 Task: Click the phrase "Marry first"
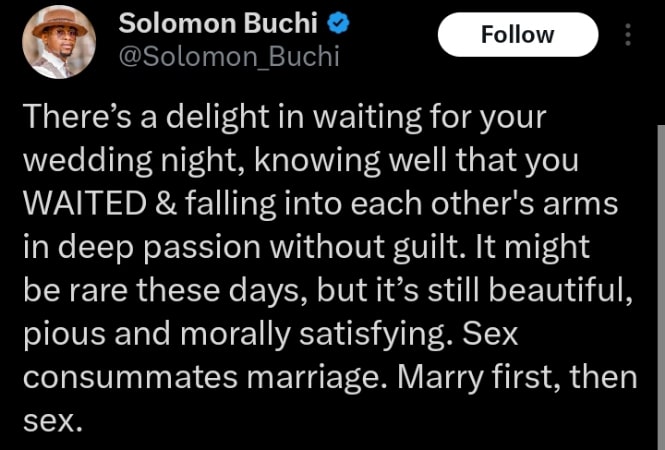(469, 379)
